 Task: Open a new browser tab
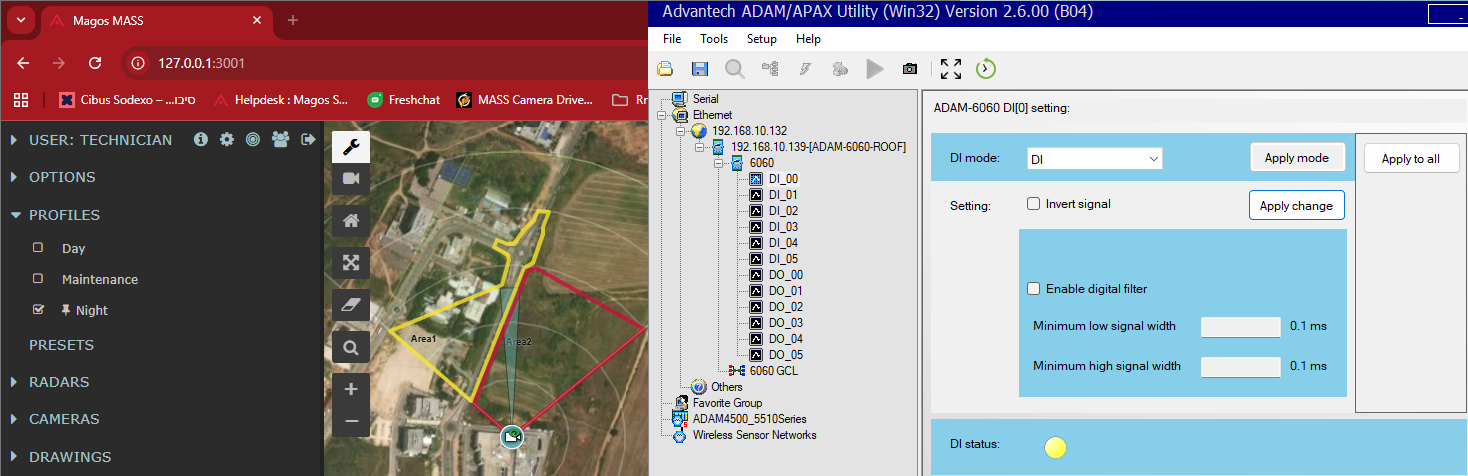coord(293,20)
